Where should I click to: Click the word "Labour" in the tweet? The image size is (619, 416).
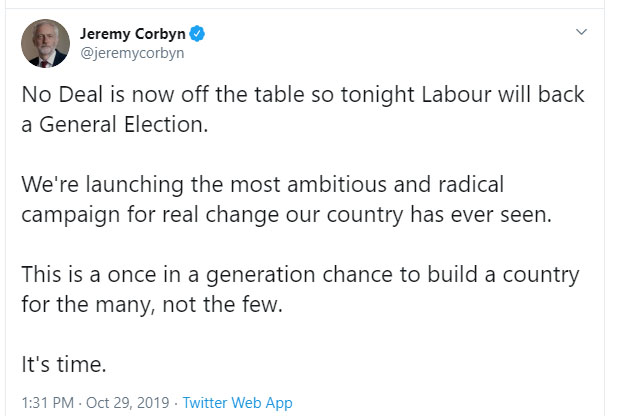tap(471, 96)
